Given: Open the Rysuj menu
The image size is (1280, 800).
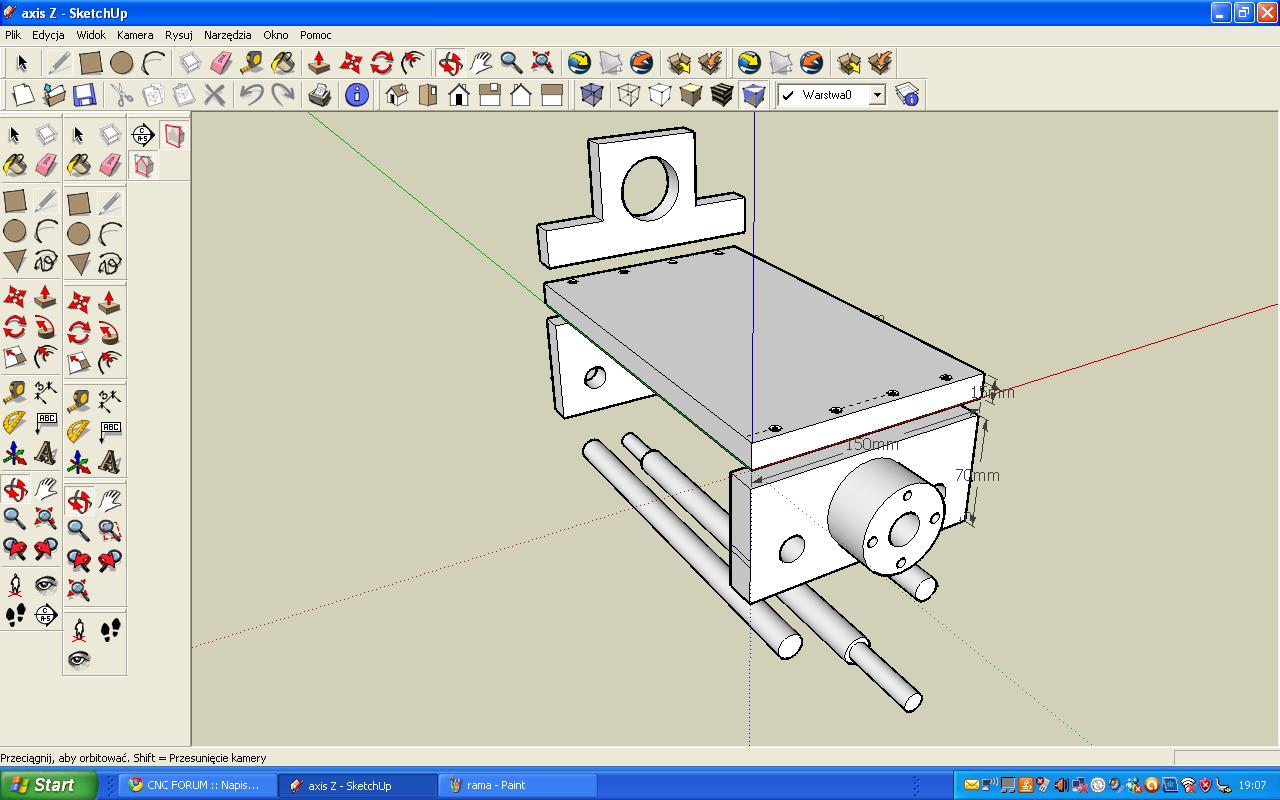Looking at the screenshot, I should (x=179, y=35).
